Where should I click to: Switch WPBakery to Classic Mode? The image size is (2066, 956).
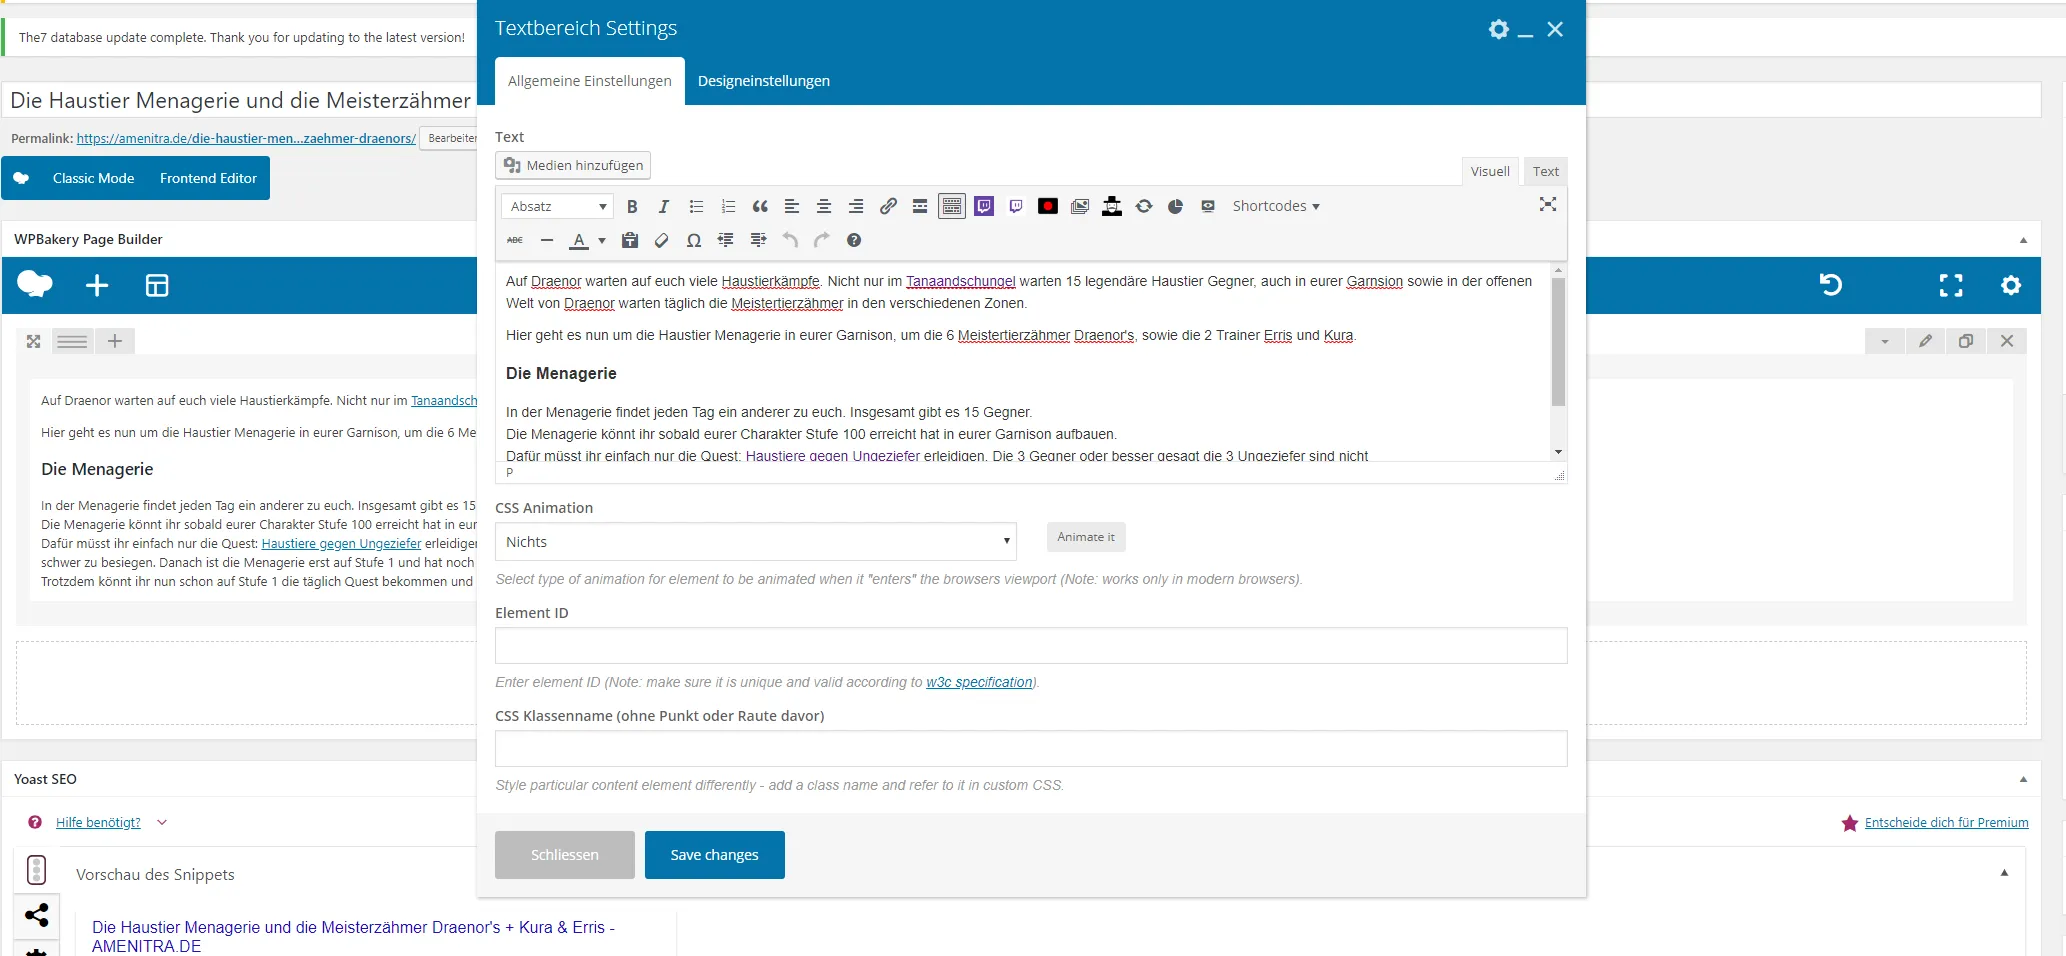(93, 178)
